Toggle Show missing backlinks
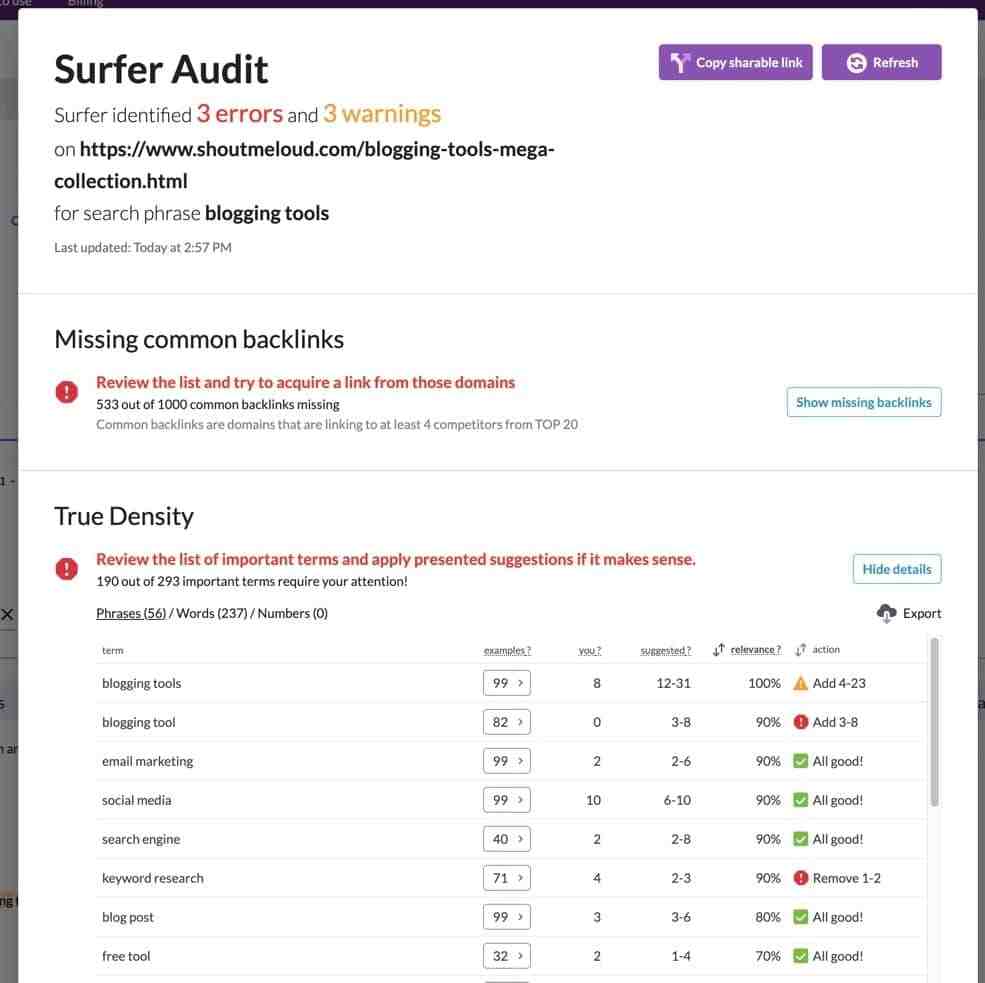The width and height of the screenshot is (985, 983). [863, 401]
